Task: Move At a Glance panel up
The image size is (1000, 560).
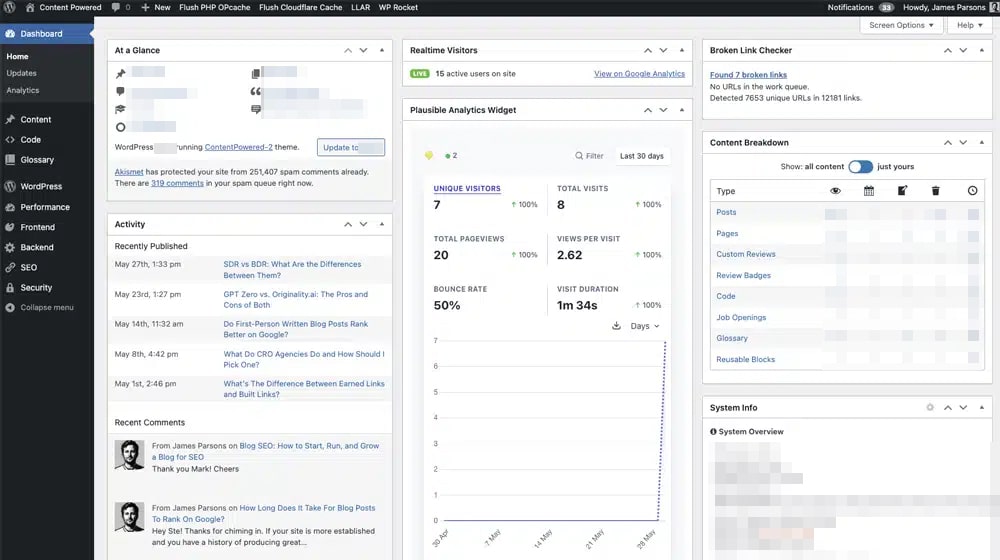Action: coord(348,50)
